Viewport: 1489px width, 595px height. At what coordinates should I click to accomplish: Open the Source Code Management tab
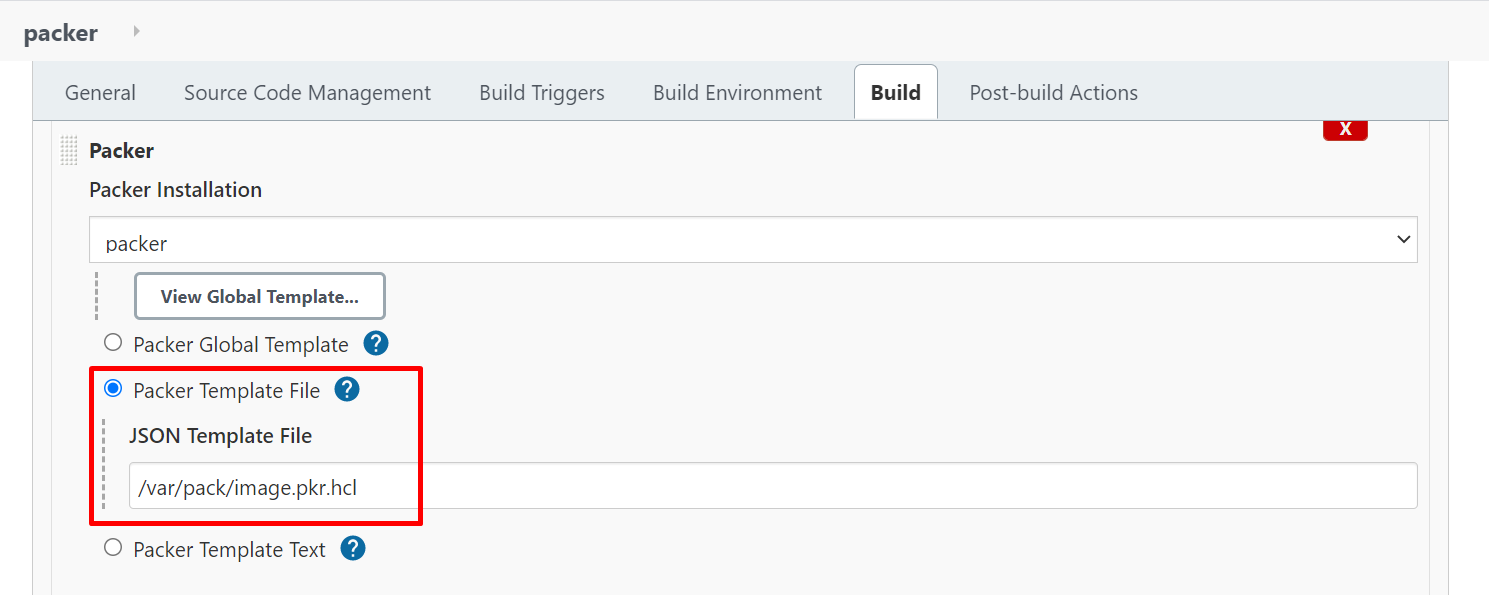307,93
